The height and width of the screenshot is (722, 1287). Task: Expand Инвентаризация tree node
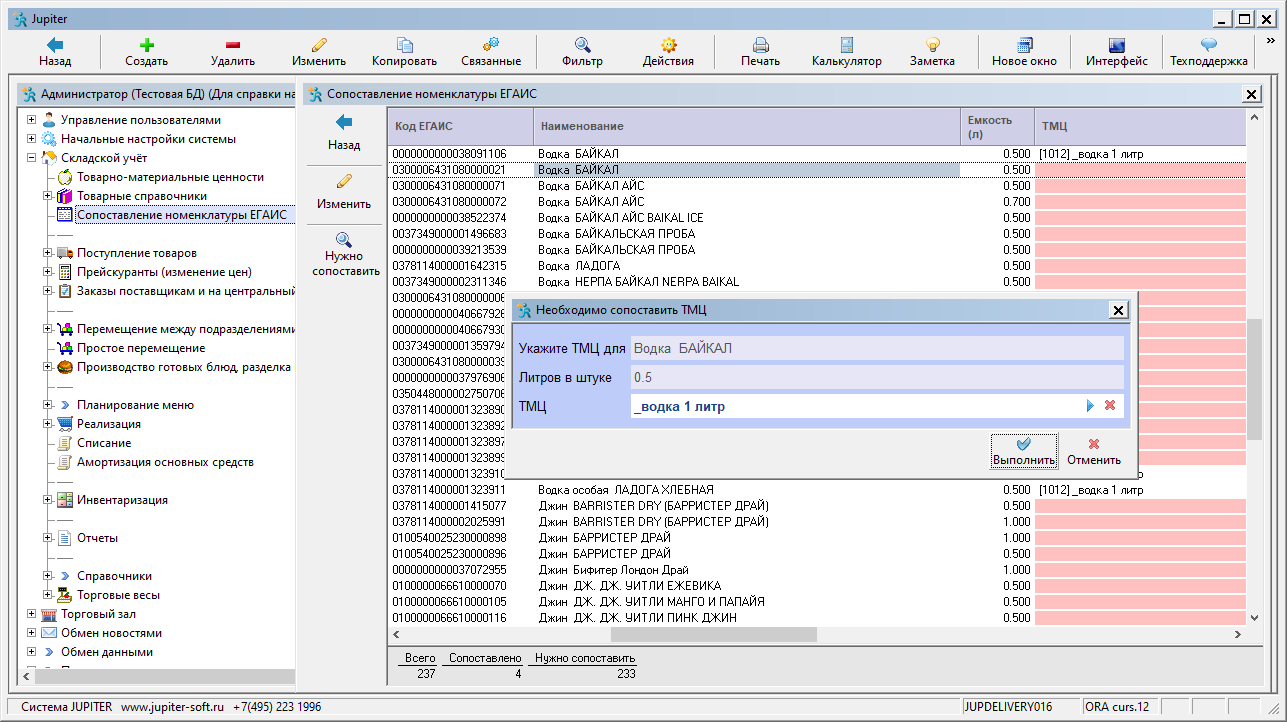coord(48,500)
